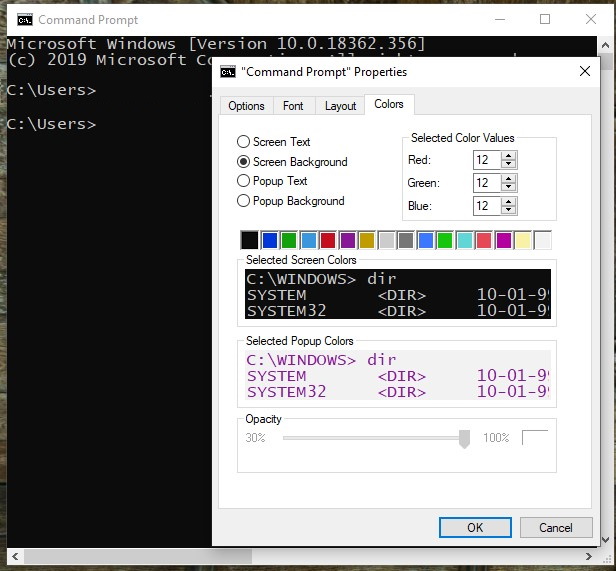616x571 pixels.
Task: Pick the light blue swatch beside dark green
Action: (308, 241)
